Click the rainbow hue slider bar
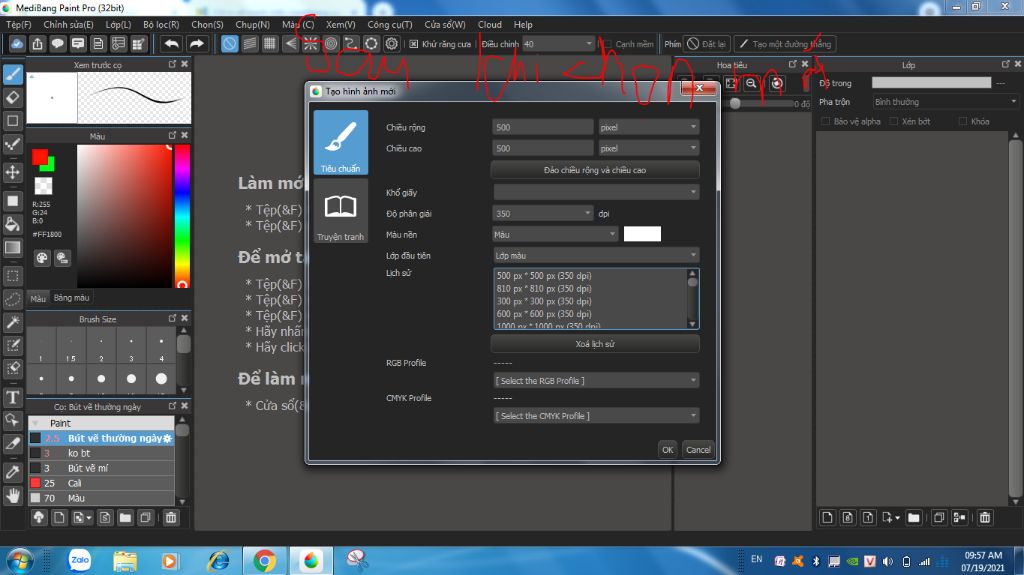1024x575 pixels. point(182,216)
